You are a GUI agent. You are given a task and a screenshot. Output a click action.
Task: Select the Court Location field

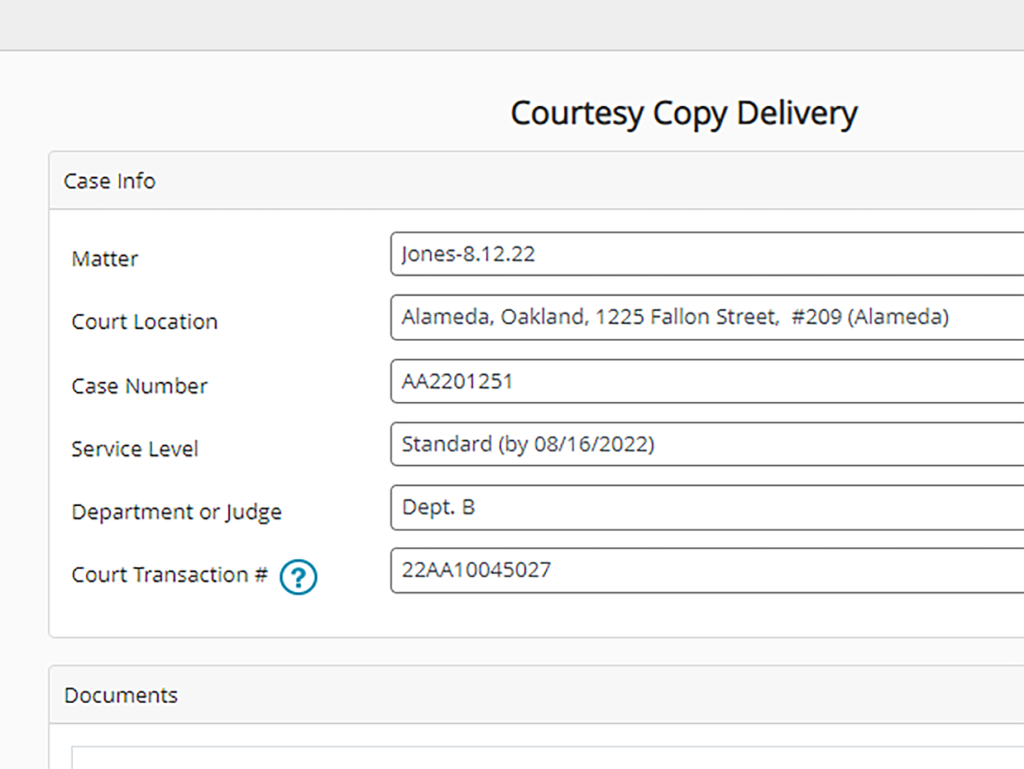[x=700, y=317]
